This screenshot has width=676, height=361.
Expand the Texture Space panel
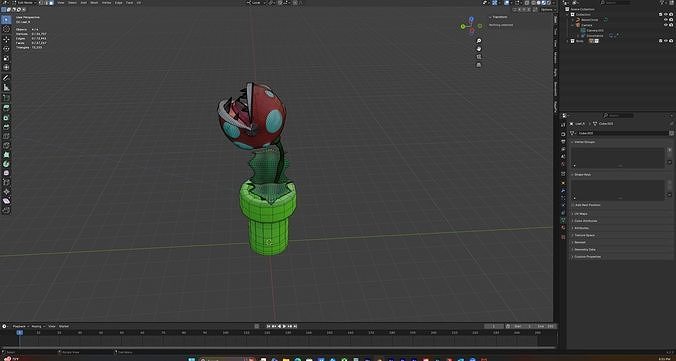click(x=585, y=235)
